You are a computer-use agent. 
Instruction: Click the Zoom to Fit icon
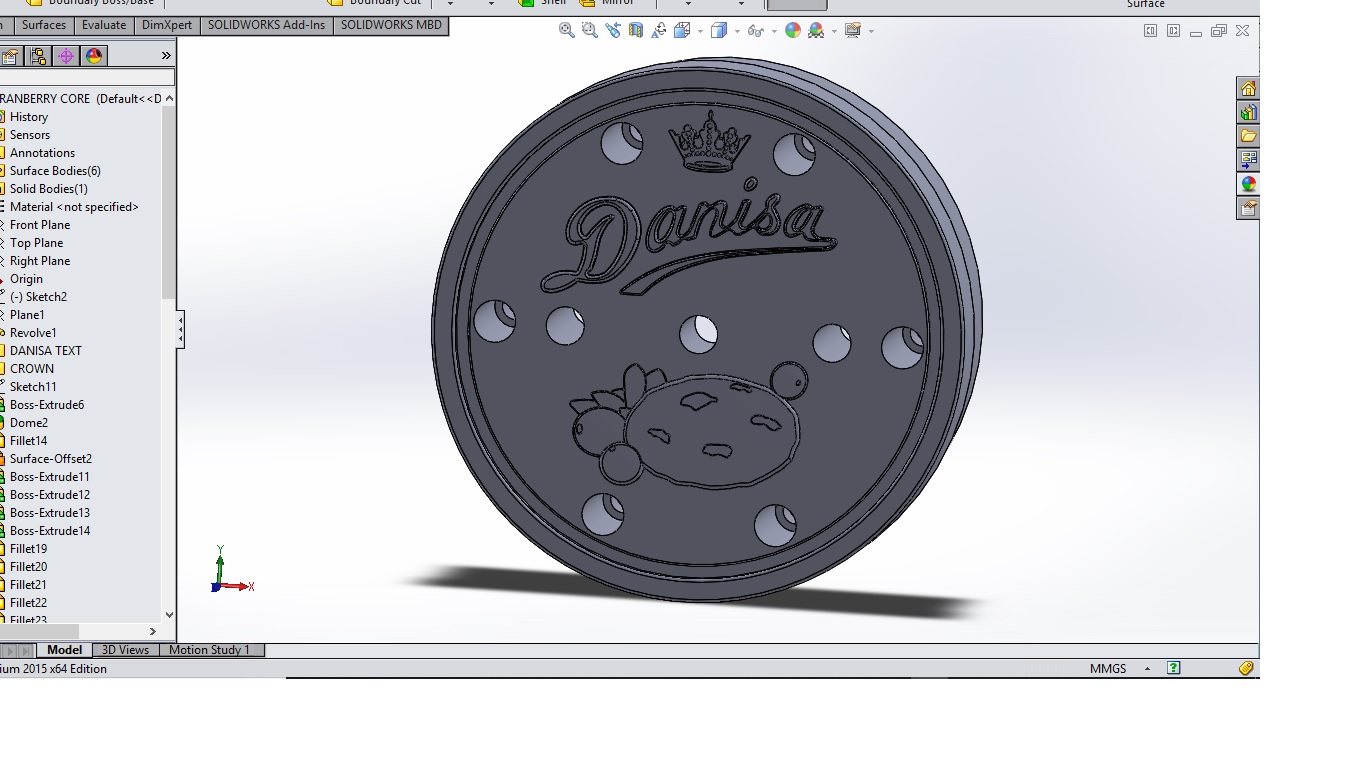tap(567, 31)
